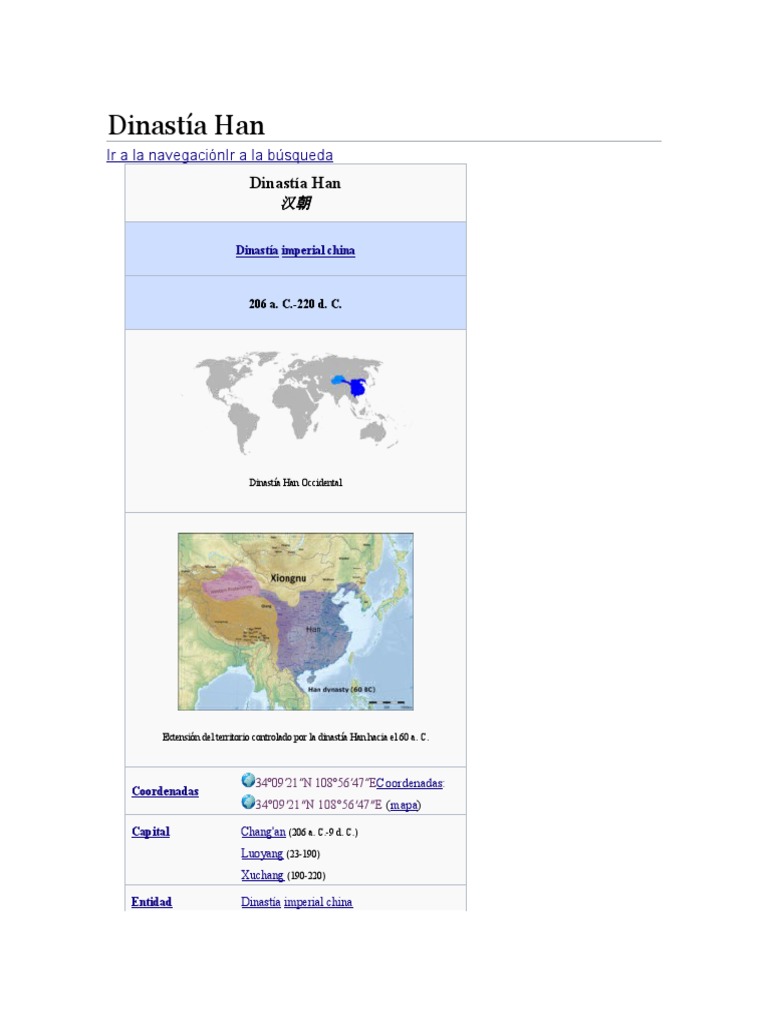Click the 'Extensión del territorio' map caption

[x=296, y=737]
